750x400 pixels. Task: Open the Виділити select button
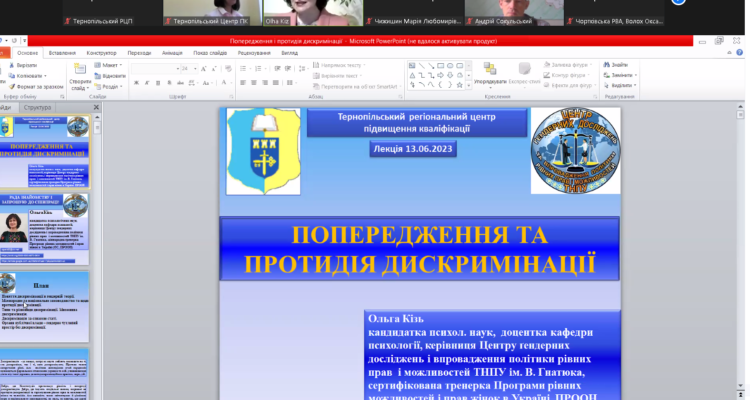(620, 86)
